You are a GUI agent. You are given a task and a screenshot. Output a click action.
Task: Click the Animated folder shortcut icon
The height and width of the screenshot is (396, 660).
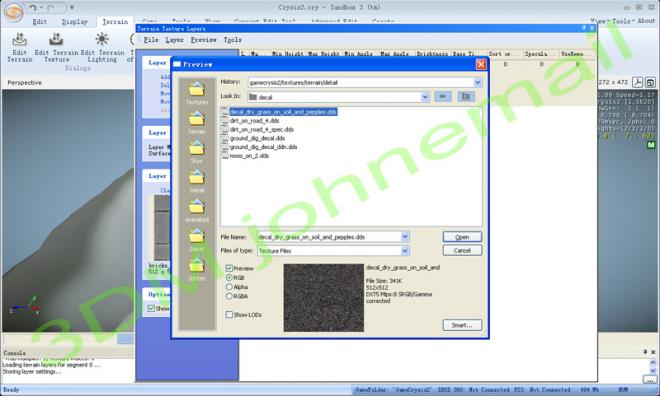pyautogui.click(x=197, y=207)
